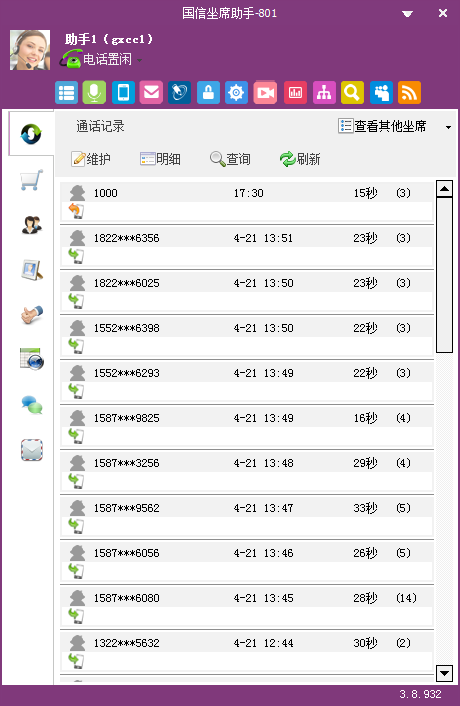Select call record 1587***3256
Screen dimensions: 460x706
(247, 472)
